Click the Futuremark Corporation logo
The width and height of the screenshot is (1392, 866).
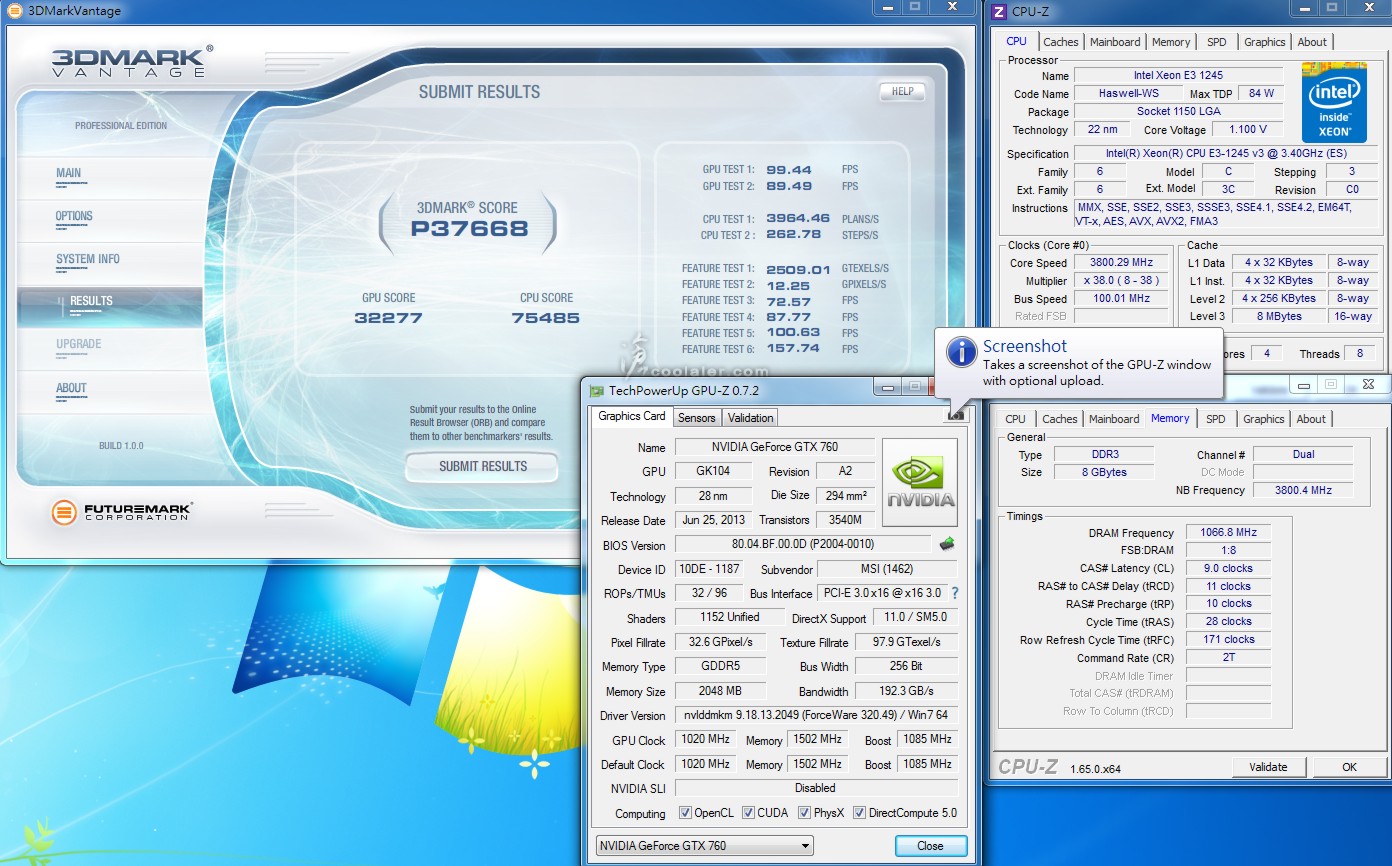tap(121, 512)
